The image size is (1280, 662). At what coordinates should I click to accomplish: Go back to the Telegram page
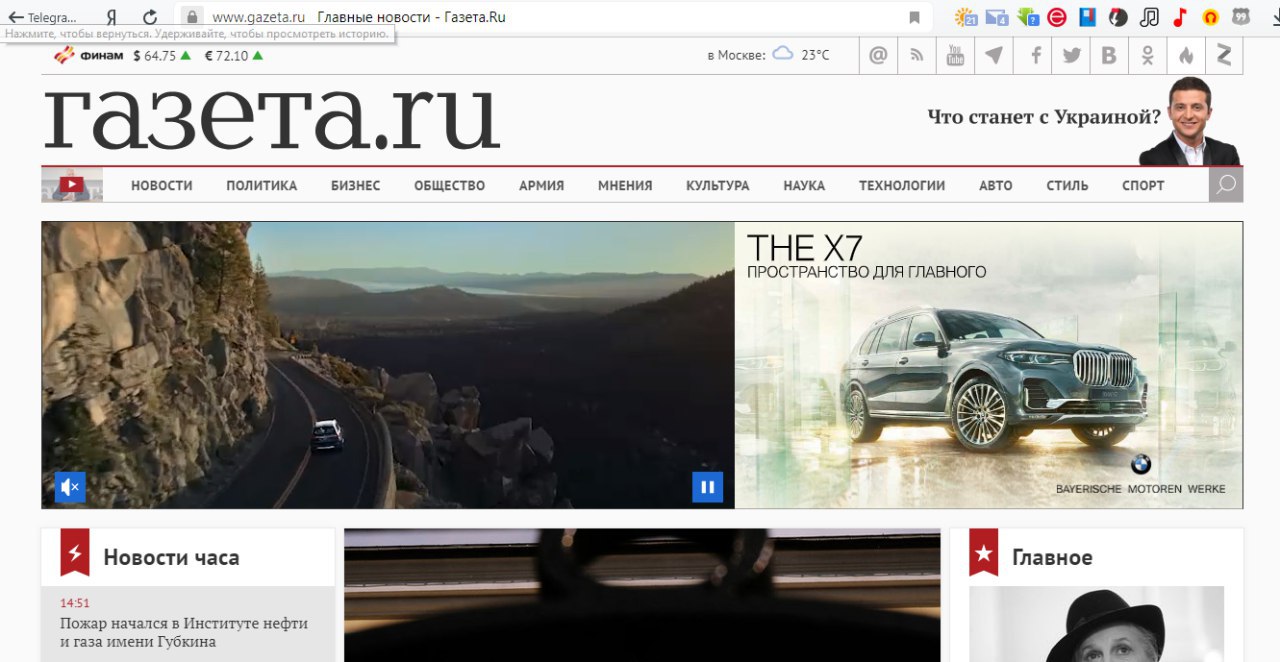point(42,17)
